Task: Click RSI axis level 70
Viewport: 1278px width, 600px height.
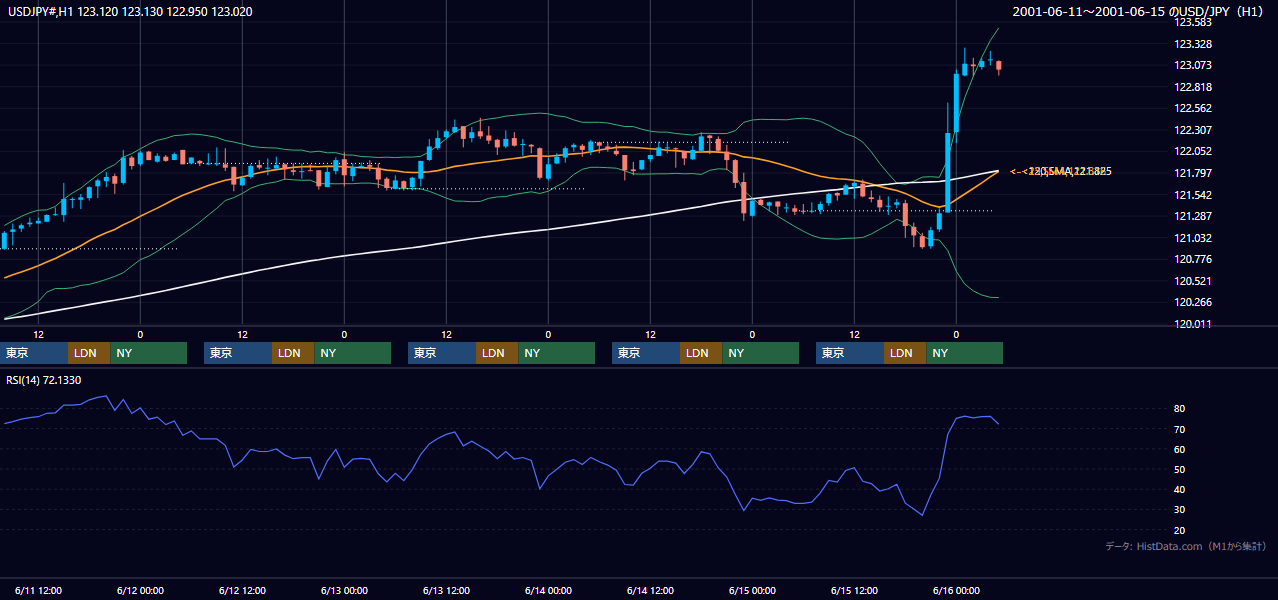Action: [1180, 429]
